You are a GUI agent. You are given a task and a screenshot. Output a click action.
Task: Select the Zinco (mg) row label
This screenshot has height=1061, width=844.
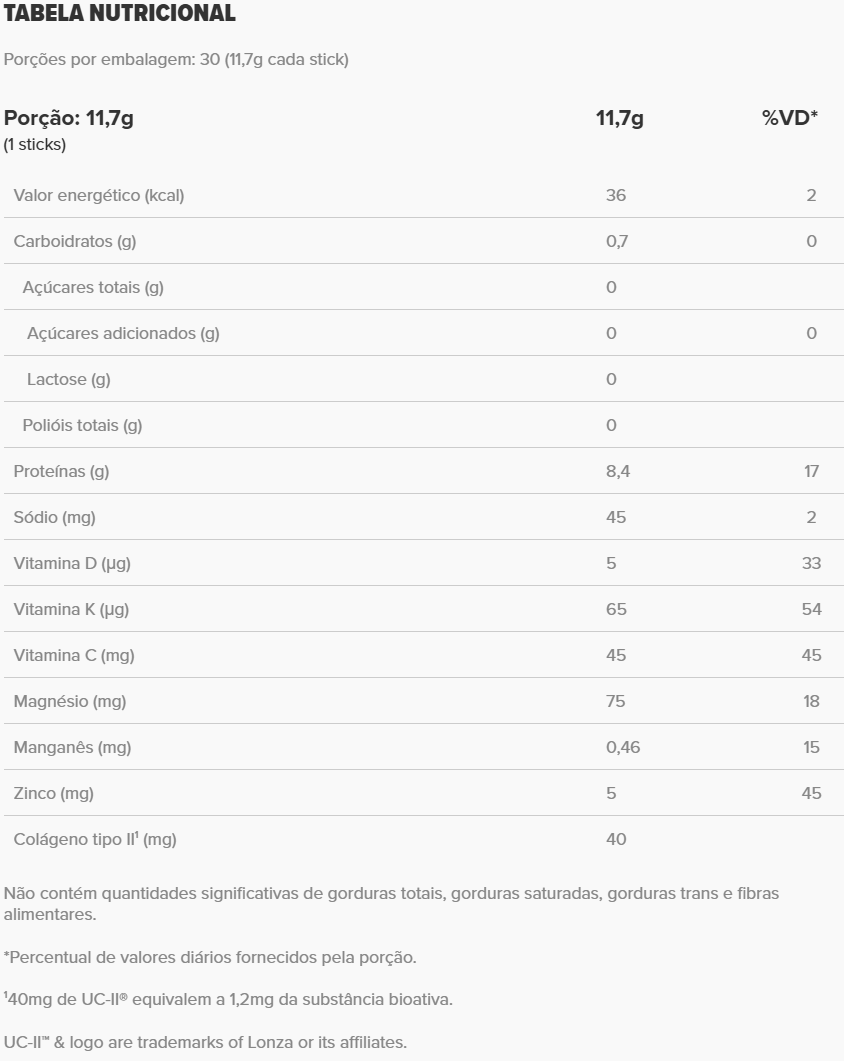pos(54,793)
